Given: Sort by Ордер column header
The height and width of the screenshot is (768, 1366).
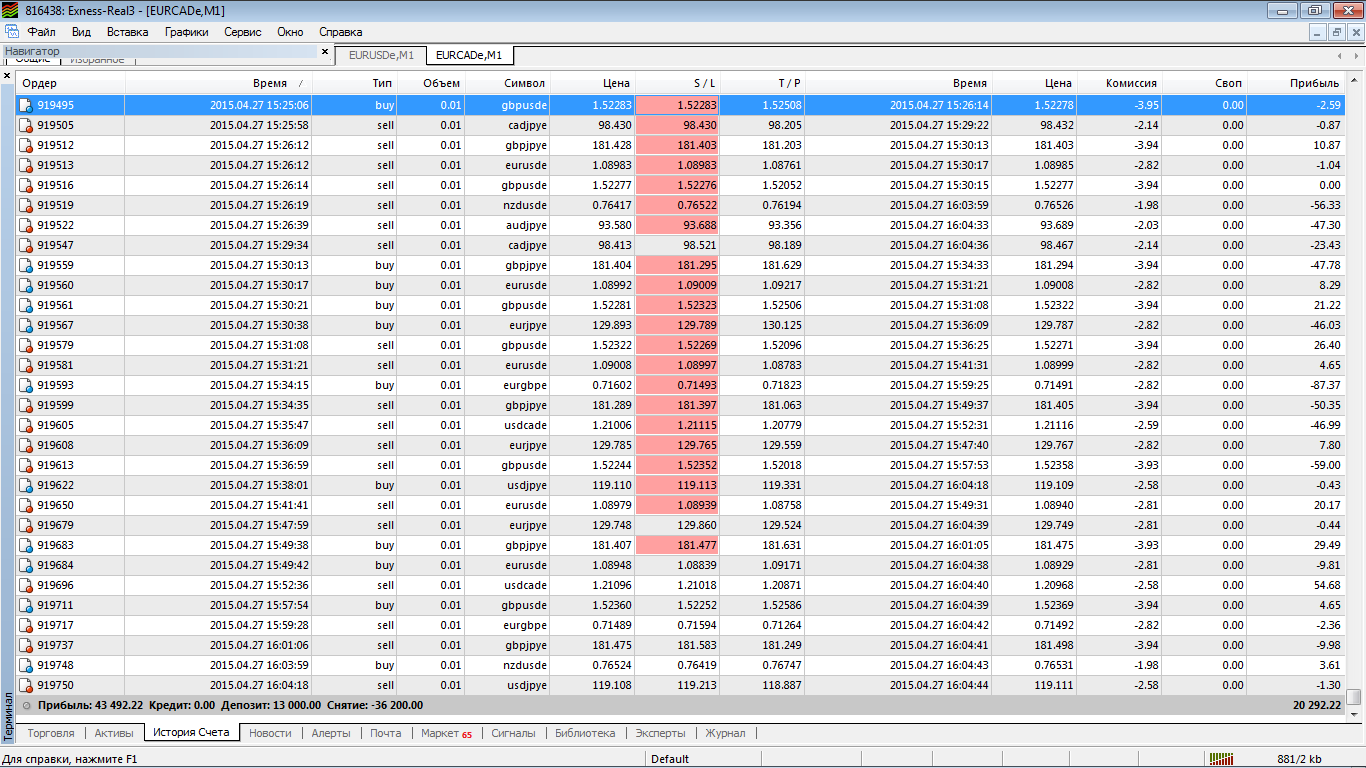Looking at the screenshot, I should point(70,84).
